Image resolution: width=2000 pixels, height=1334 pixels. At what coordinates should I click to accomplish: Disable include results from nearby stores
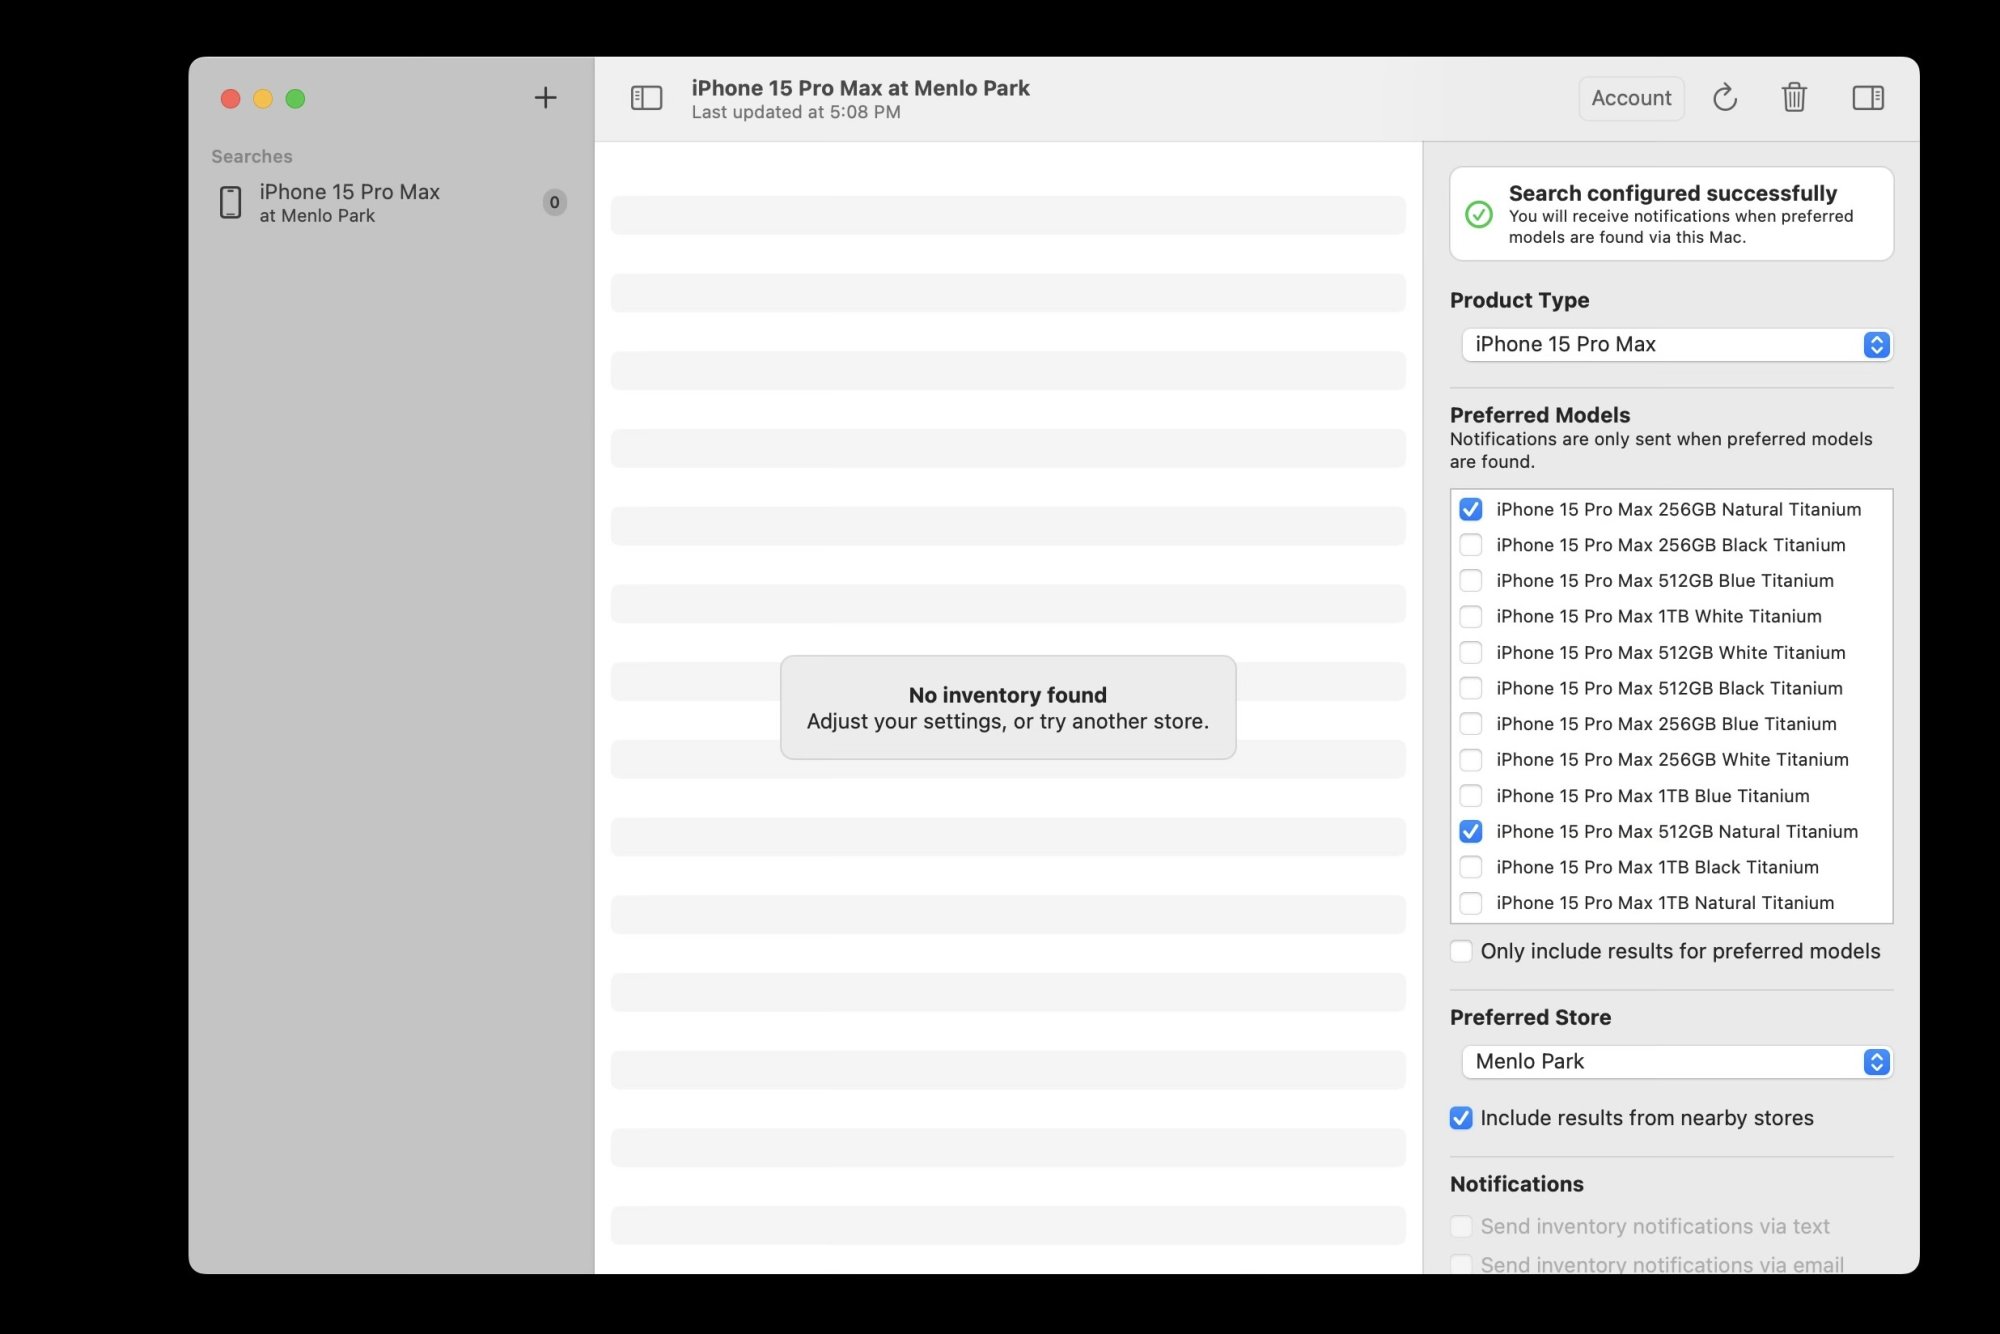pyautogui.click(x=1461, y=1118)
